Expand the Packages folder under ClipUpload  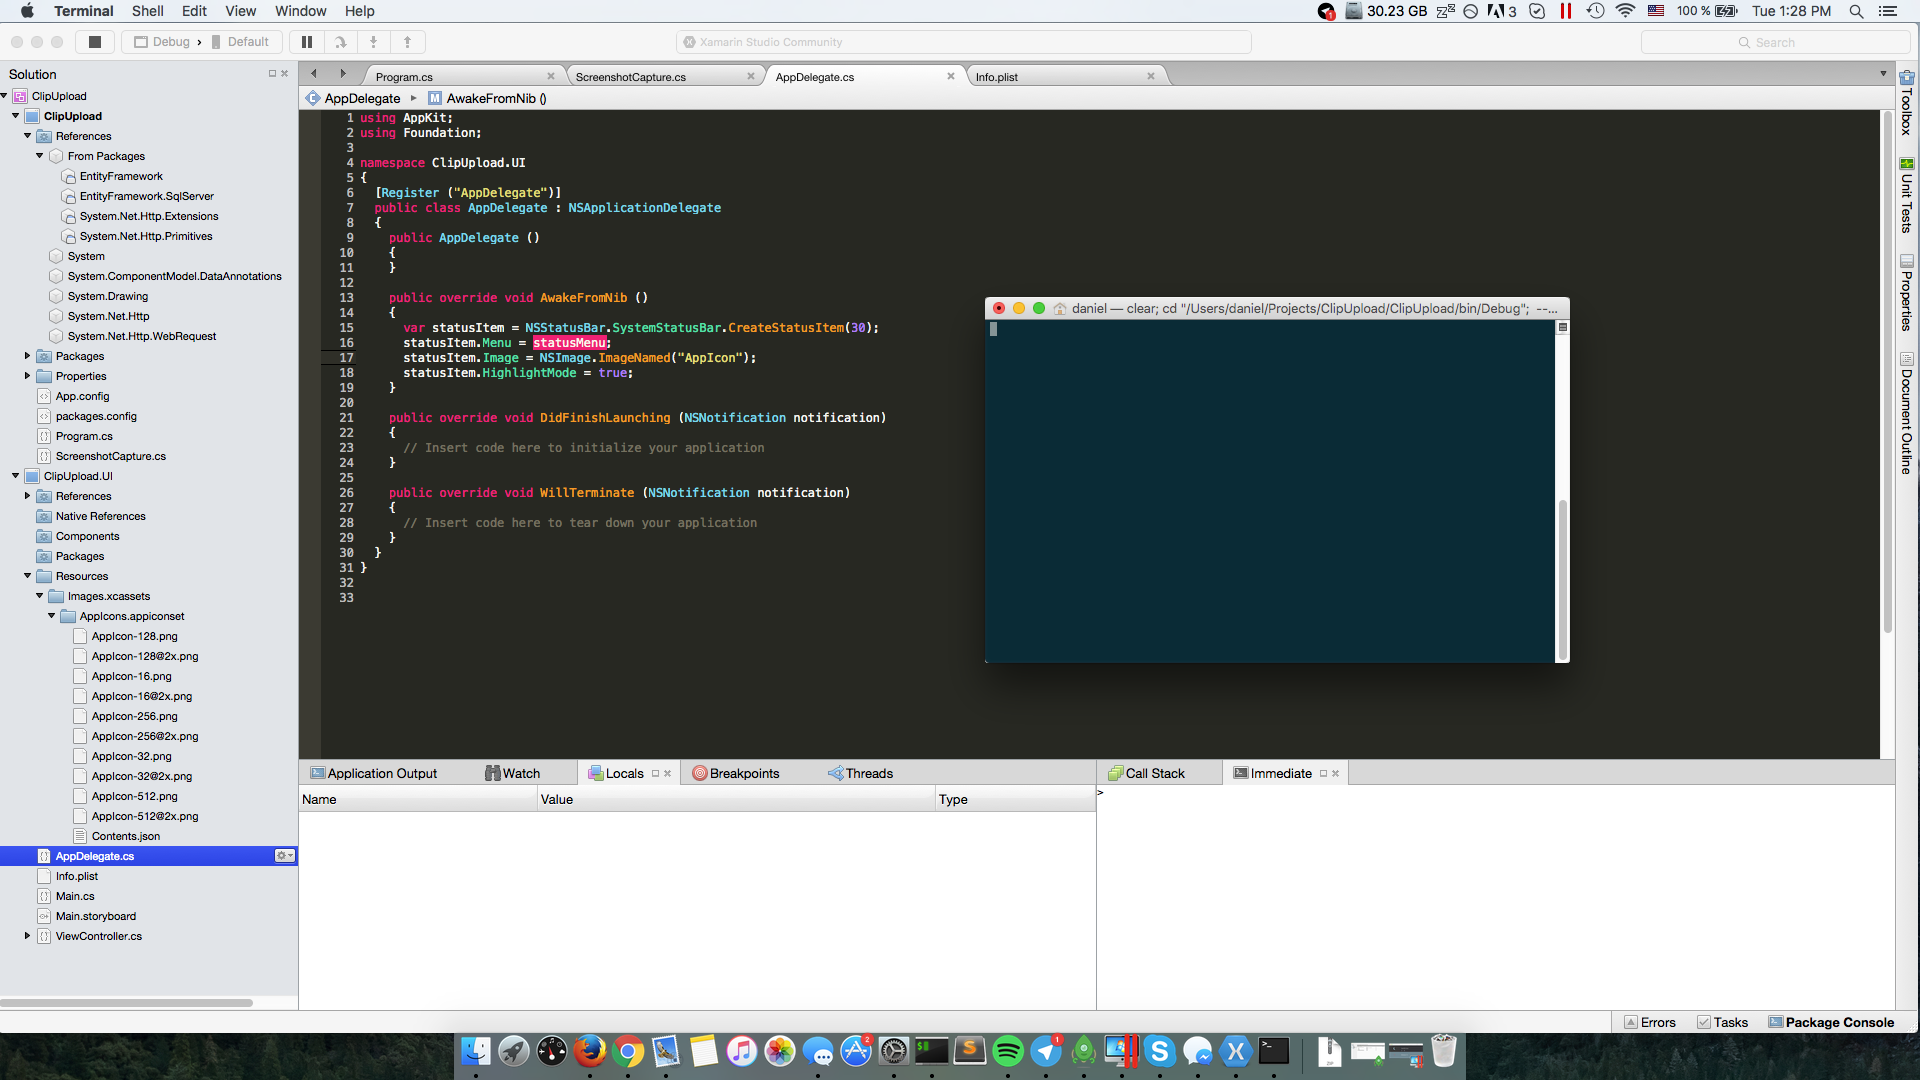(x=27, y=356)
